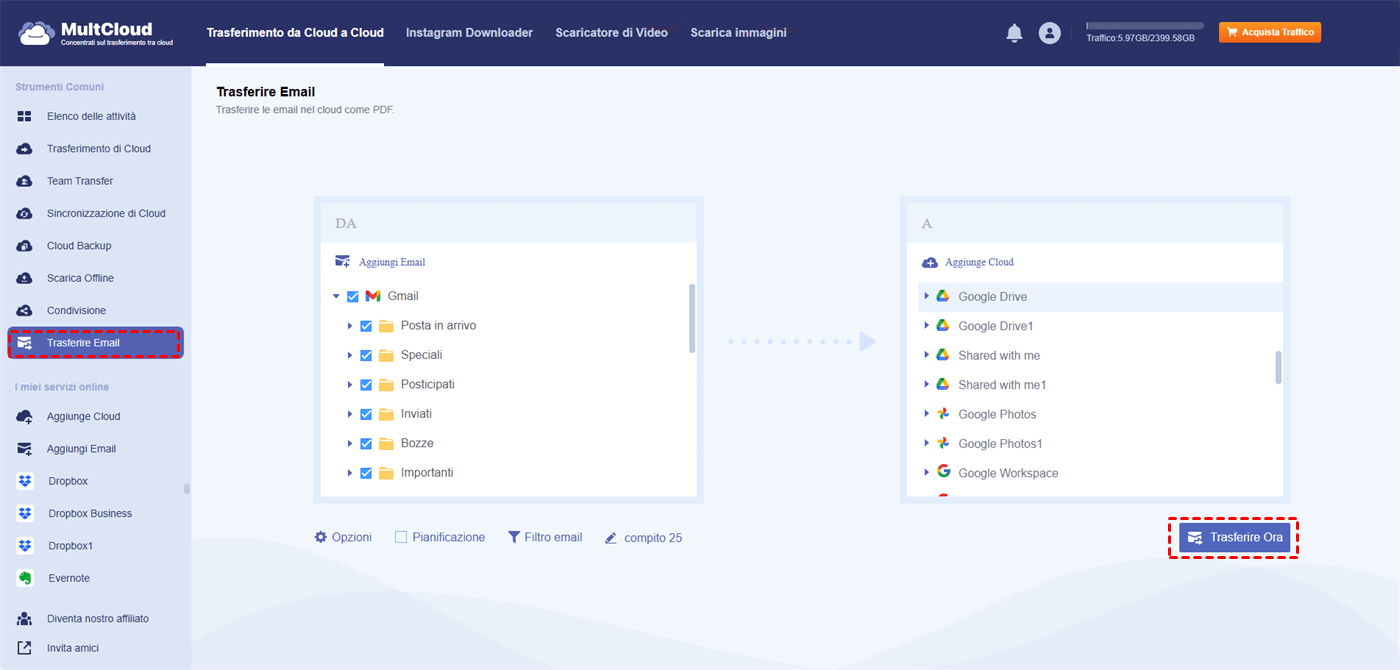Uncheck the Bozze folder checkbox
1400x670 pixels.
click(x=366, y=443)
